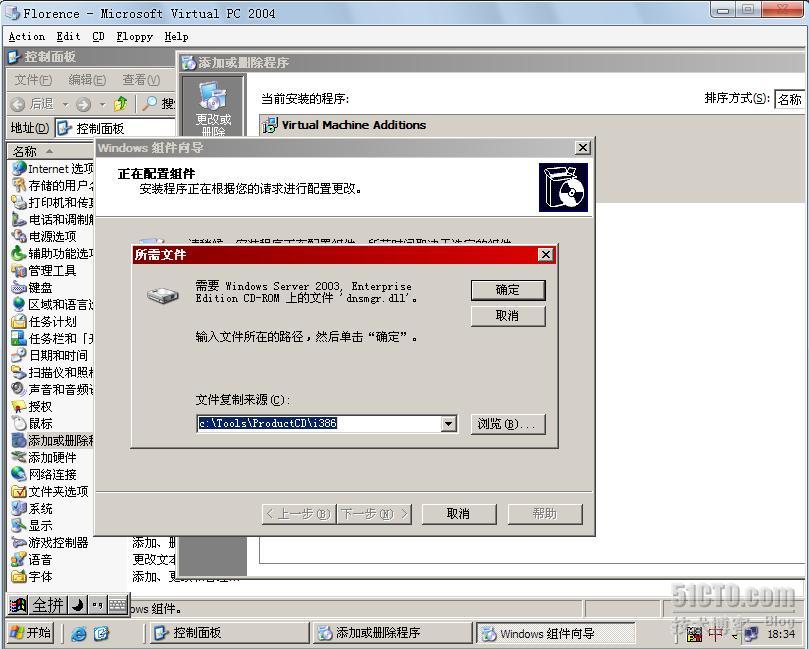Open 添加硬件 control panel item
The height and width of the screenshot is (649, 809).
tap(44, 458)
